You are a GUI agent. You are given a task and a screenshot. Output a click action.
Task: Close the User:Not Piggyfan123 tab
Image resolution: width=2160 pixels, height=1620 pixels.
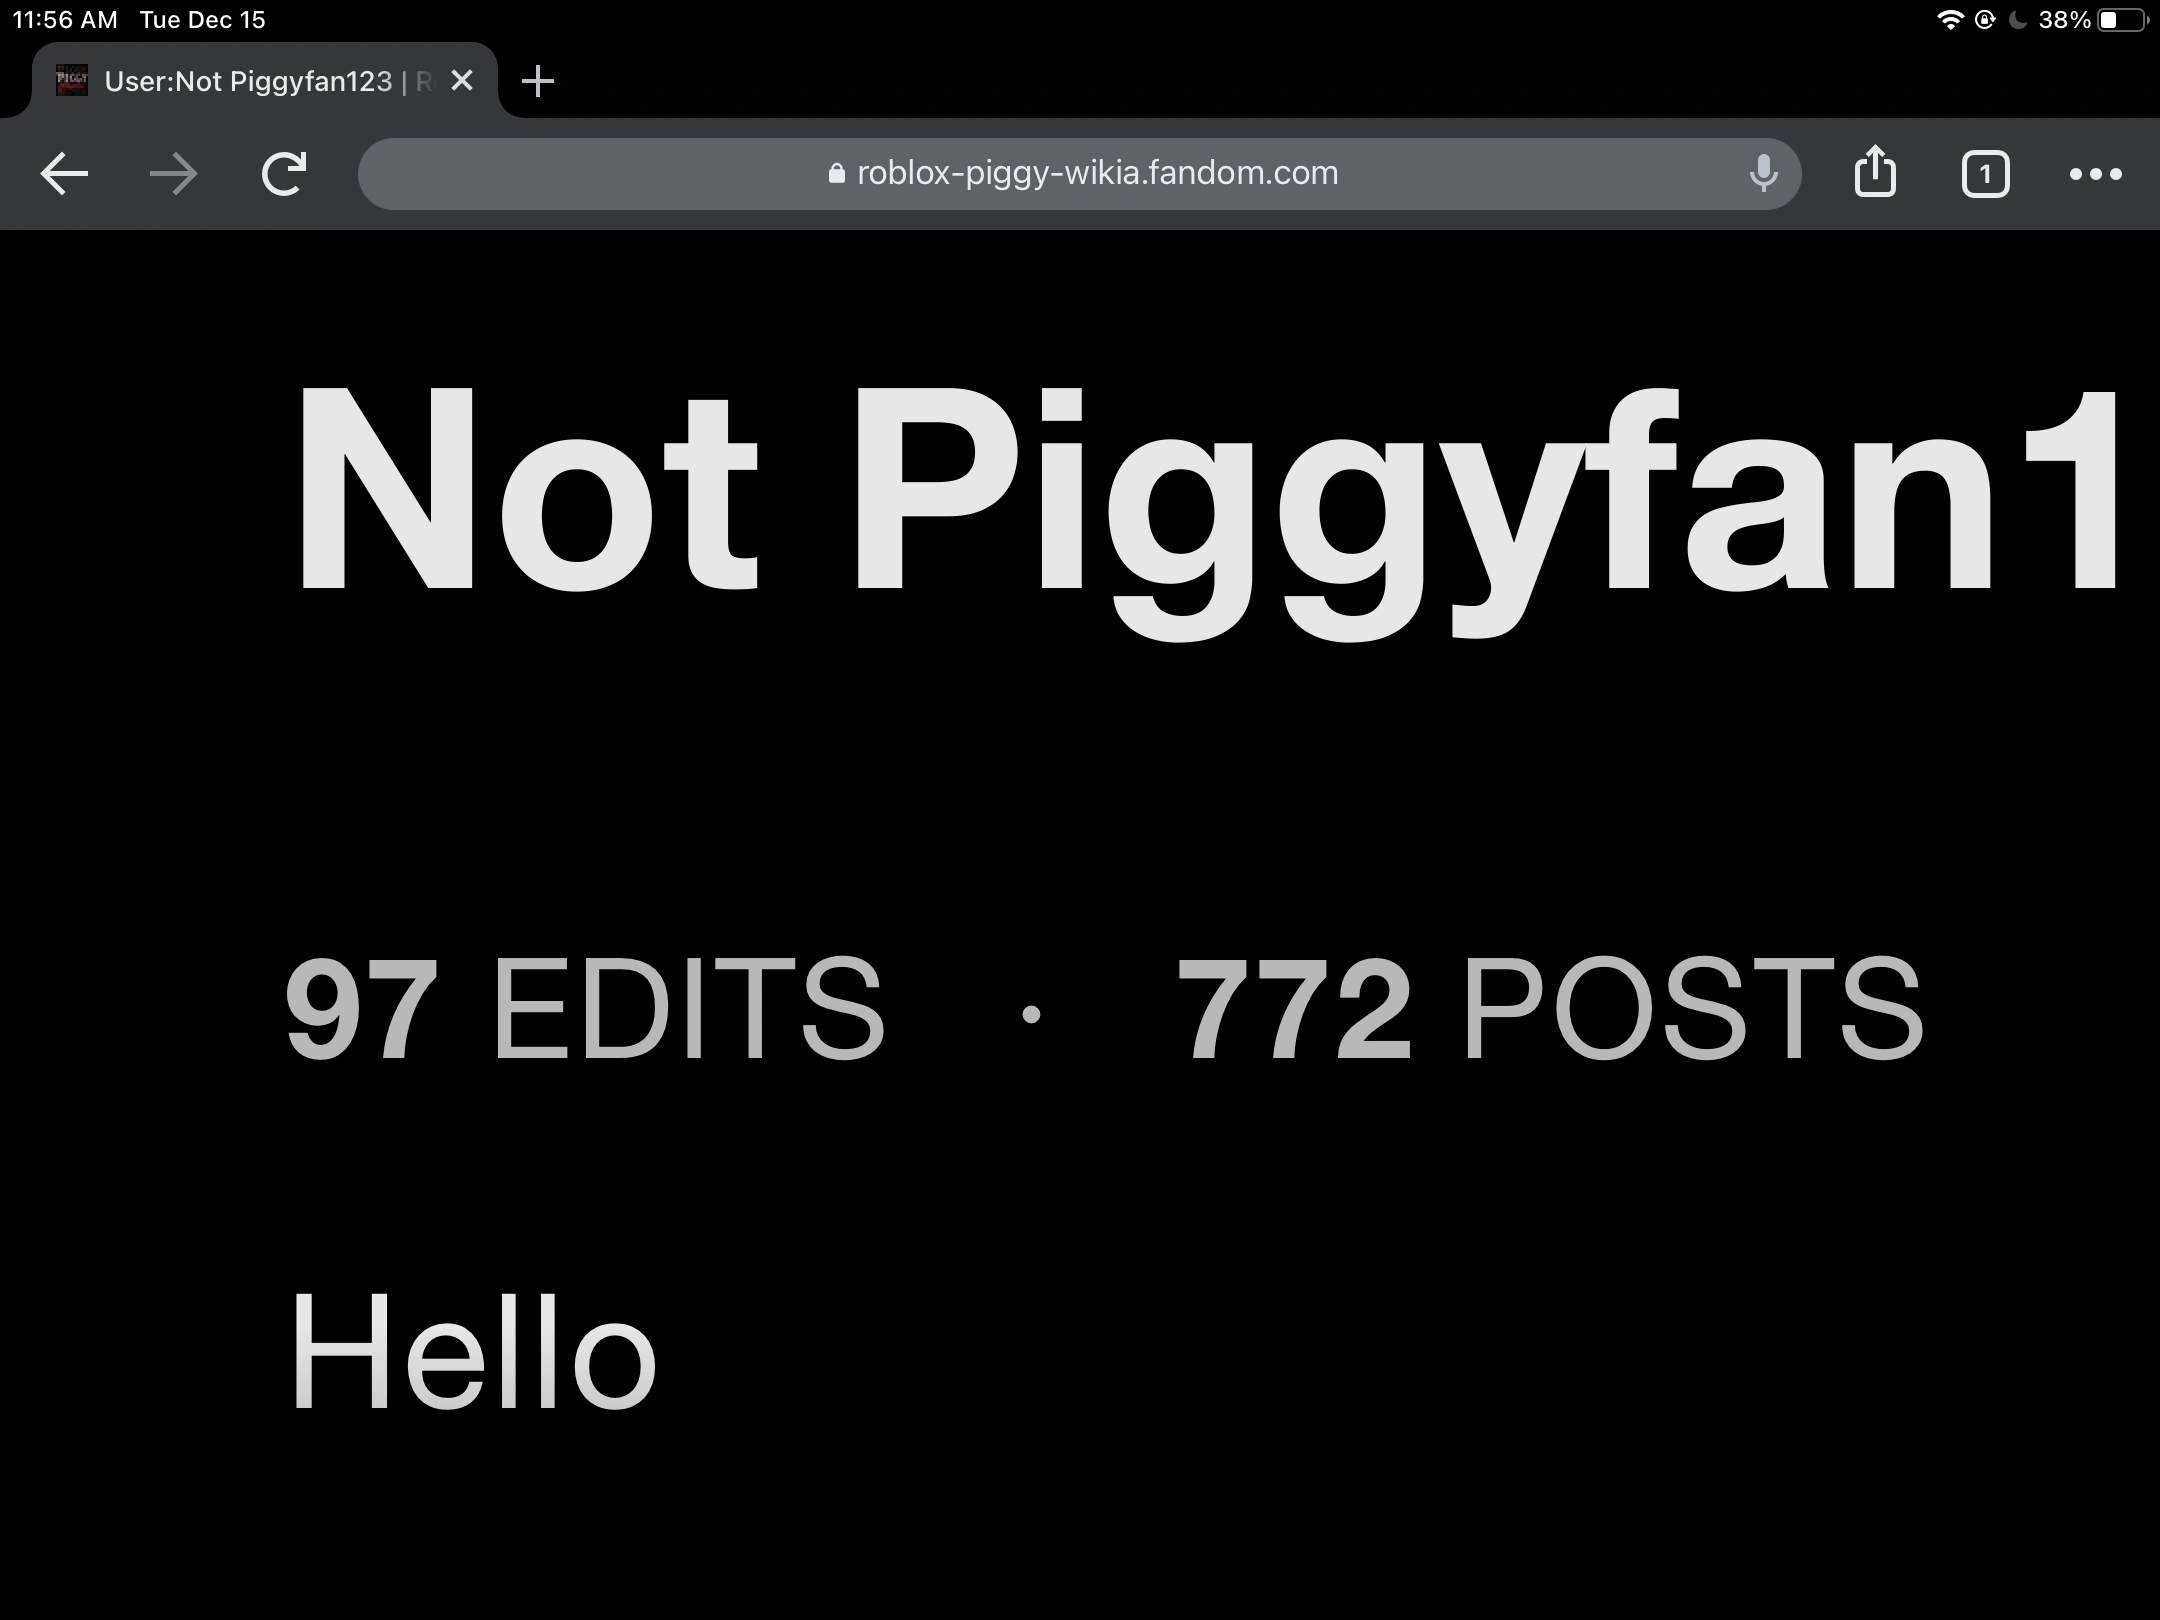462,81
